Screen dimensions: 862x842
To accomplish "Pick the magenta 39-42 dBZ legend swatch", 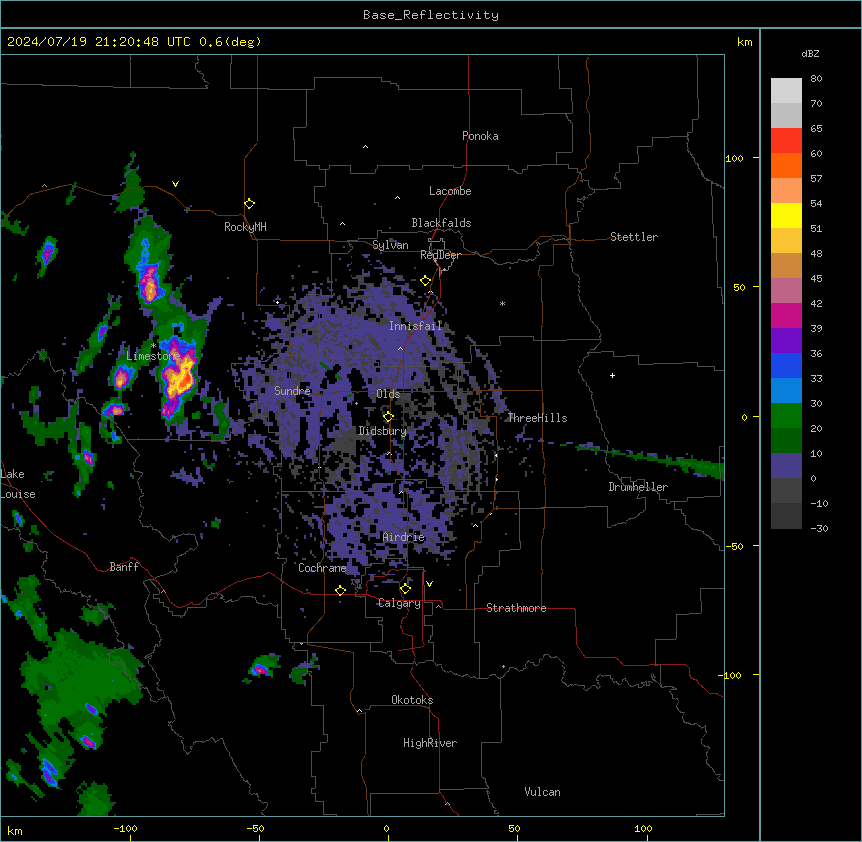I will [786, 315].
